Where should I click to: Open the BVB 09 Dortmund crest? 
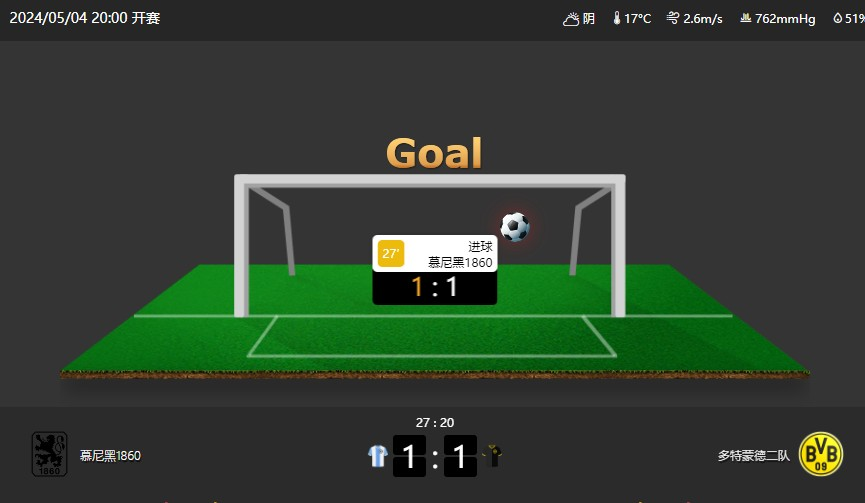(x=821, y=454)
